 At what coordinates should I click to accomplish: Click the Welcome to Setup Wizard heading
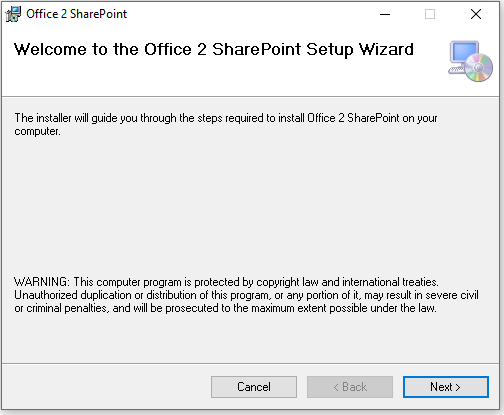[214, 50]
